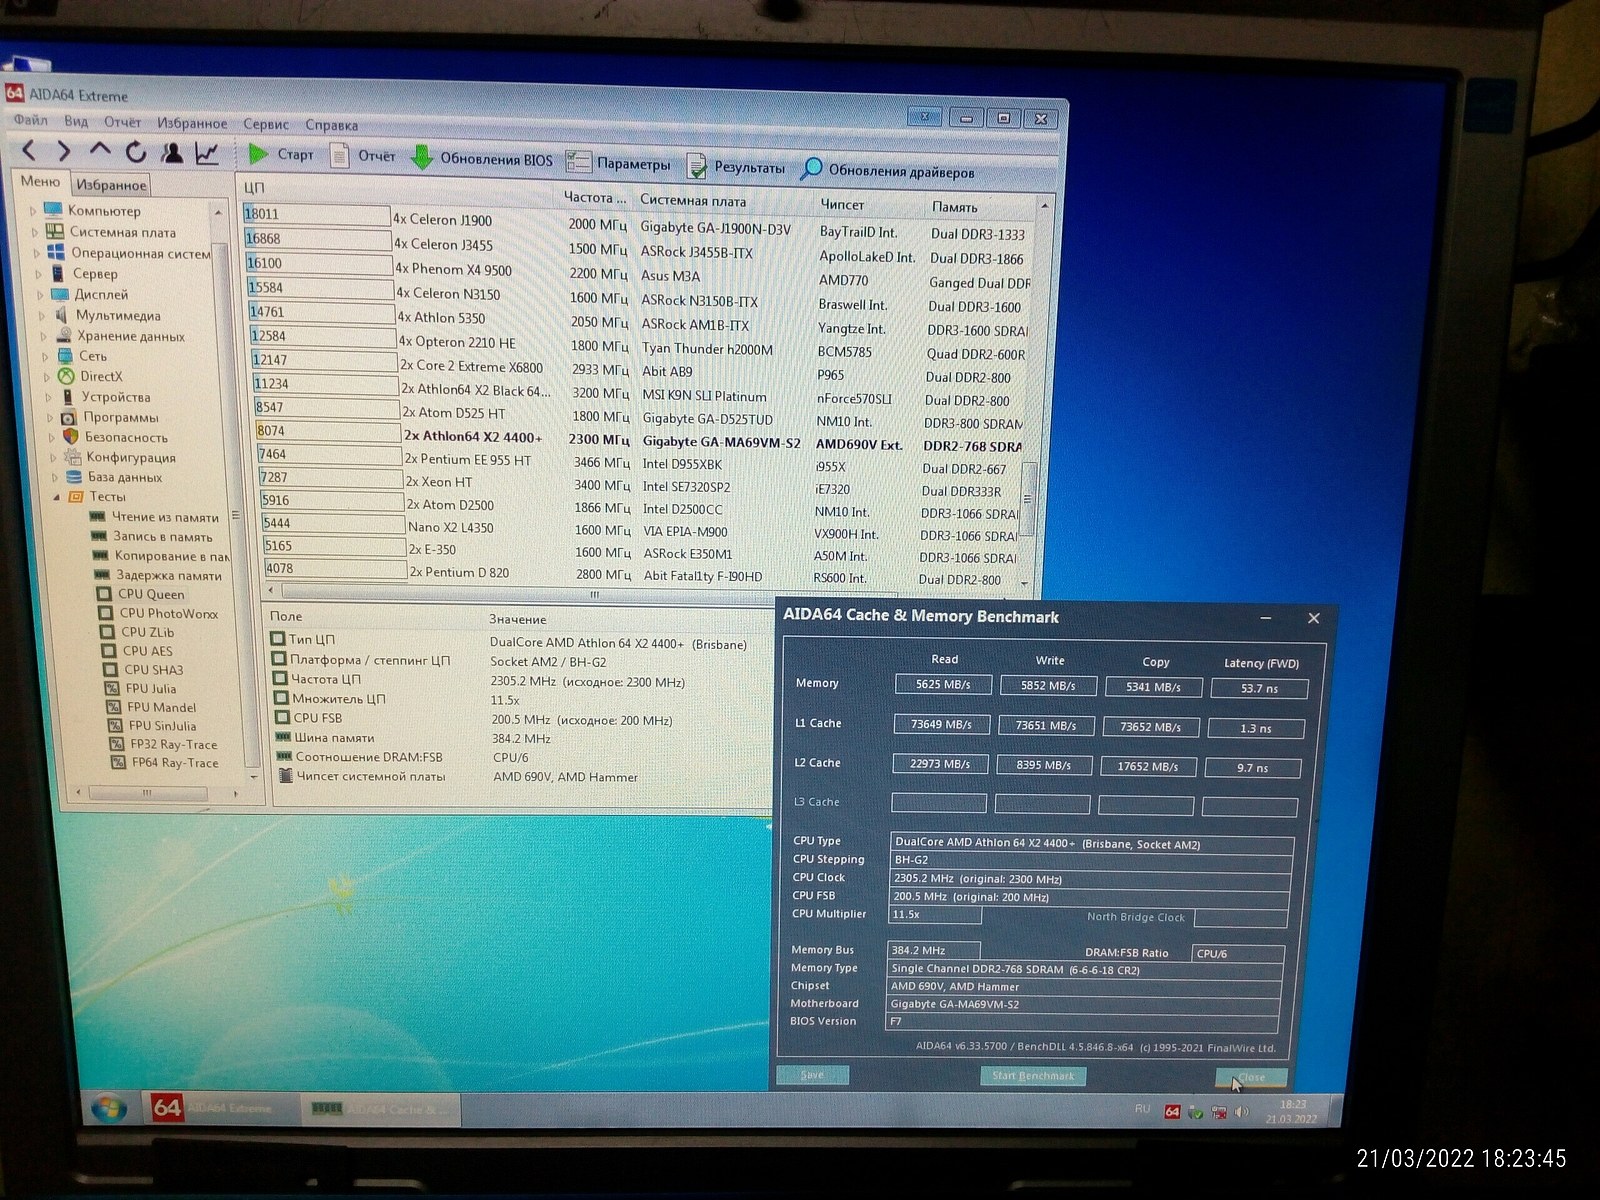Select the CPU ZLib benchmark
Viewport: 1600px width, 1200px height.
(x=148, y=632)
